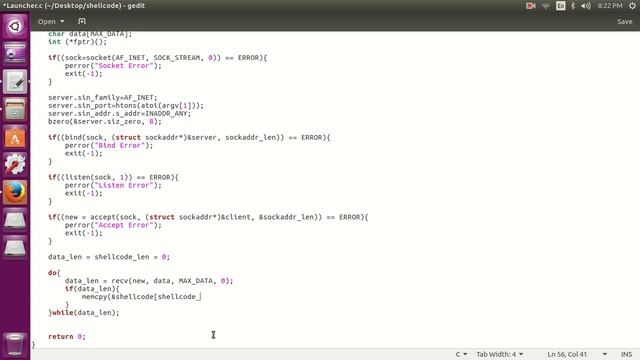The width and height of the screenshot is (640, 360).
Task: Open the Trash in the dock
Action: click(15, 344)
